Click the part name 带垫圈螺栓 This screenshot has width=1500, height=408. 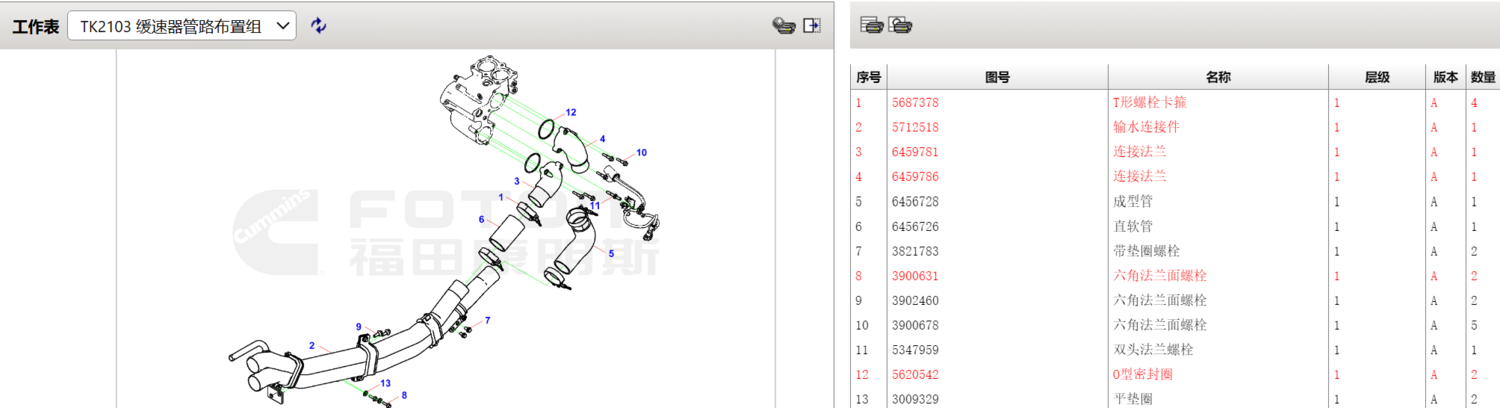click(1146, 251)
